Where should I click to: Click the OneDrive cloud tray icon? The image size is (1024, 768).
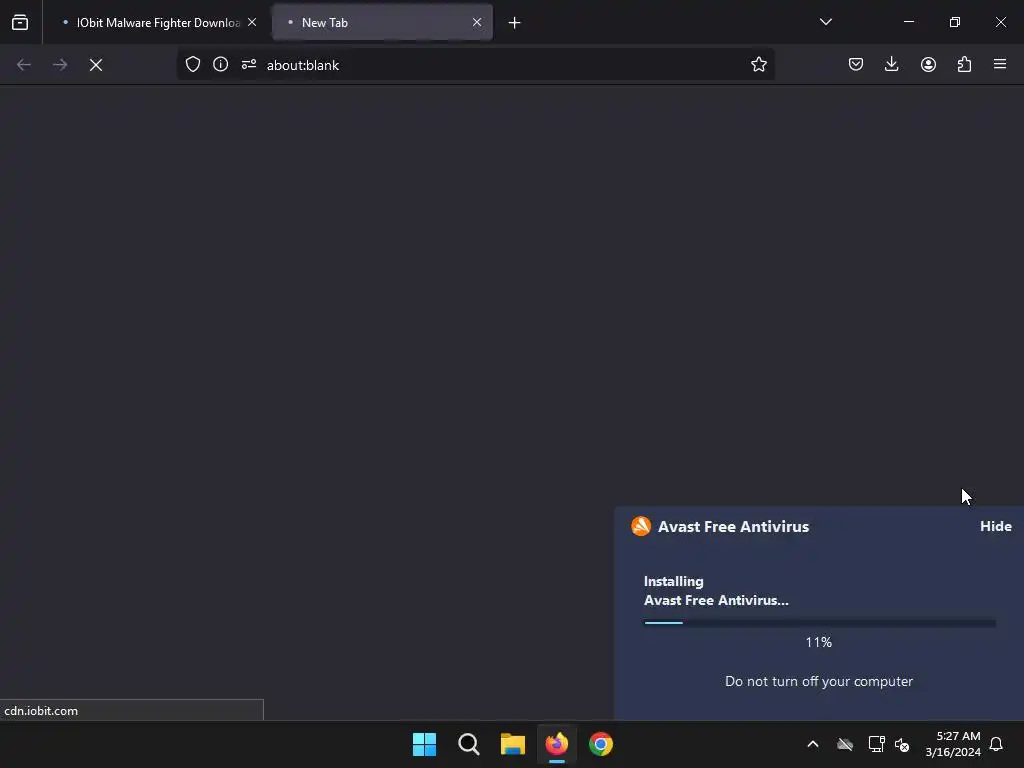(845, 744)
